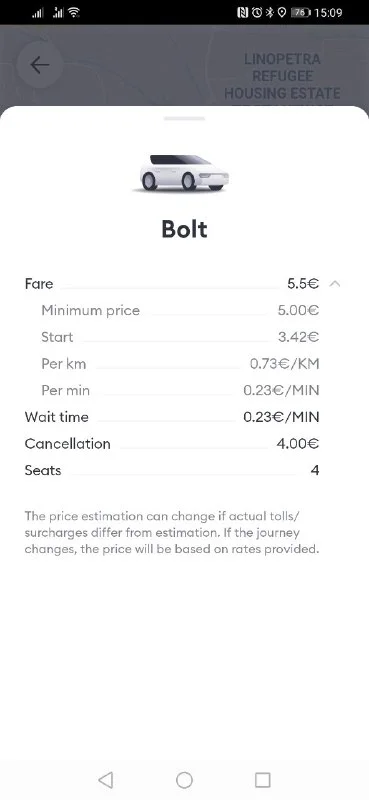This screenshot has height=800, width=369.
Task: Tap the back arrow button
Action: tap(40, 65)
